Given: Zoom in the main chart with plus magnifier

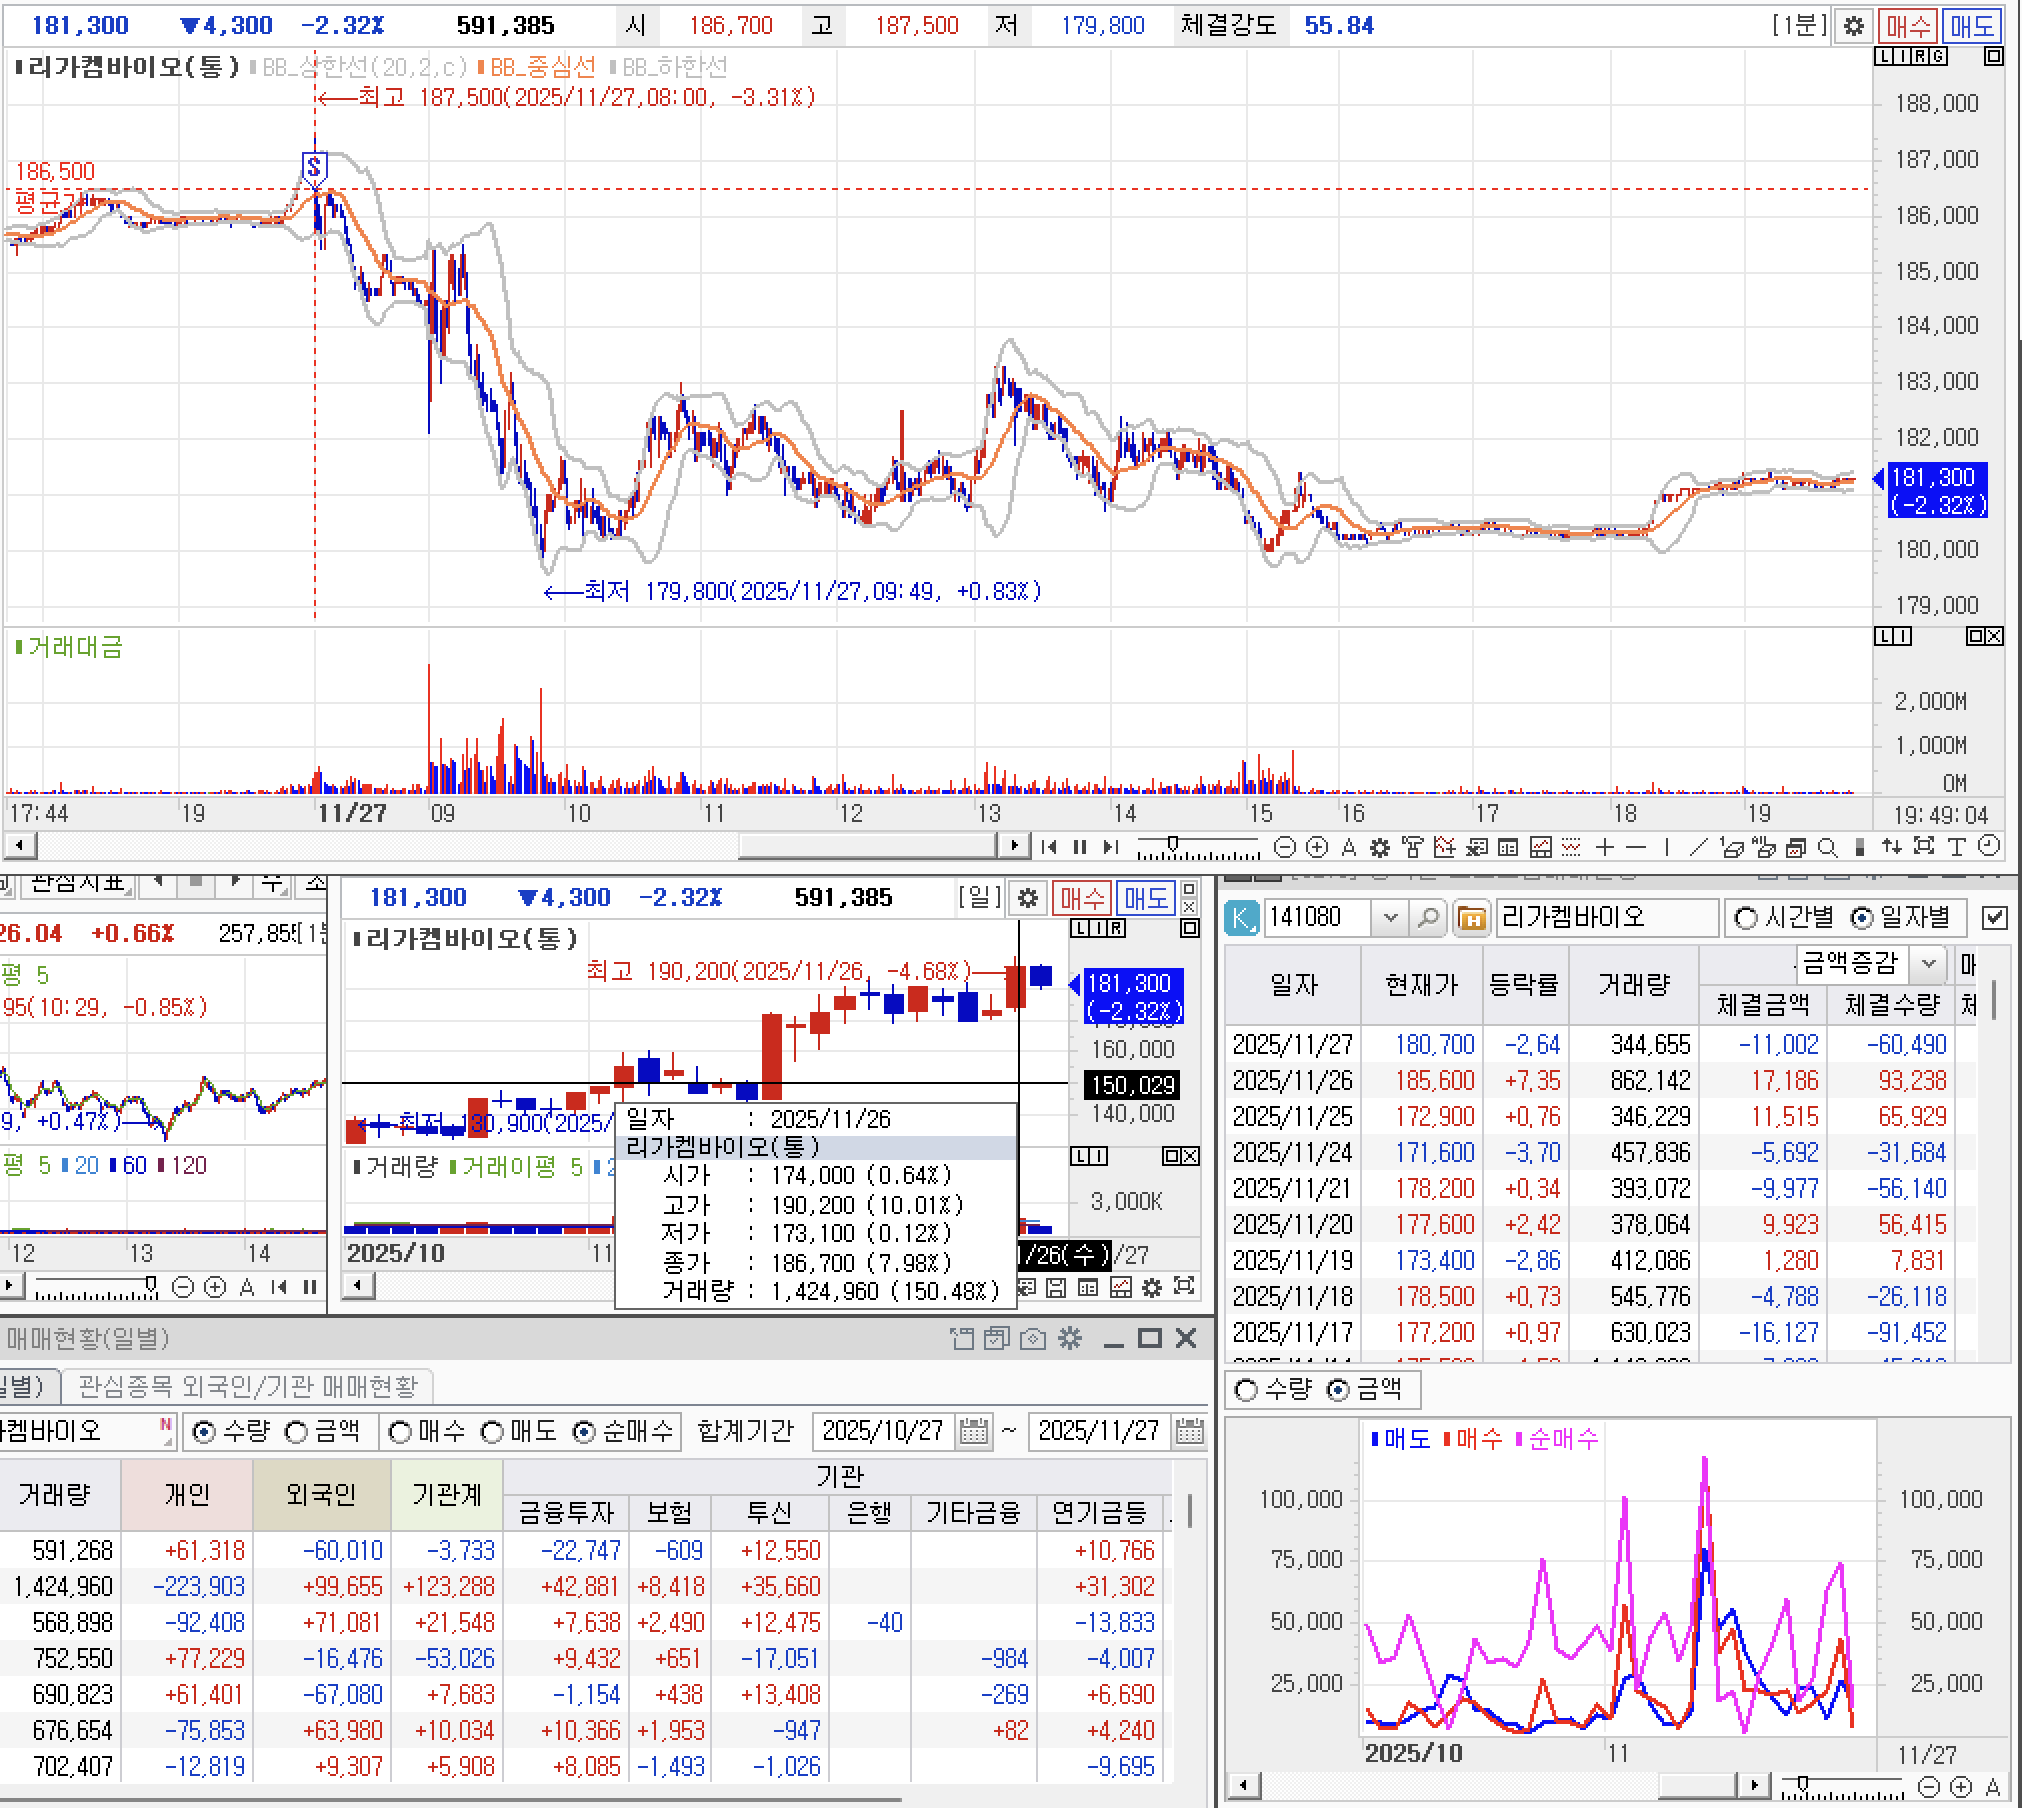Looking at the screenshot, I should tap(1317, 848).
